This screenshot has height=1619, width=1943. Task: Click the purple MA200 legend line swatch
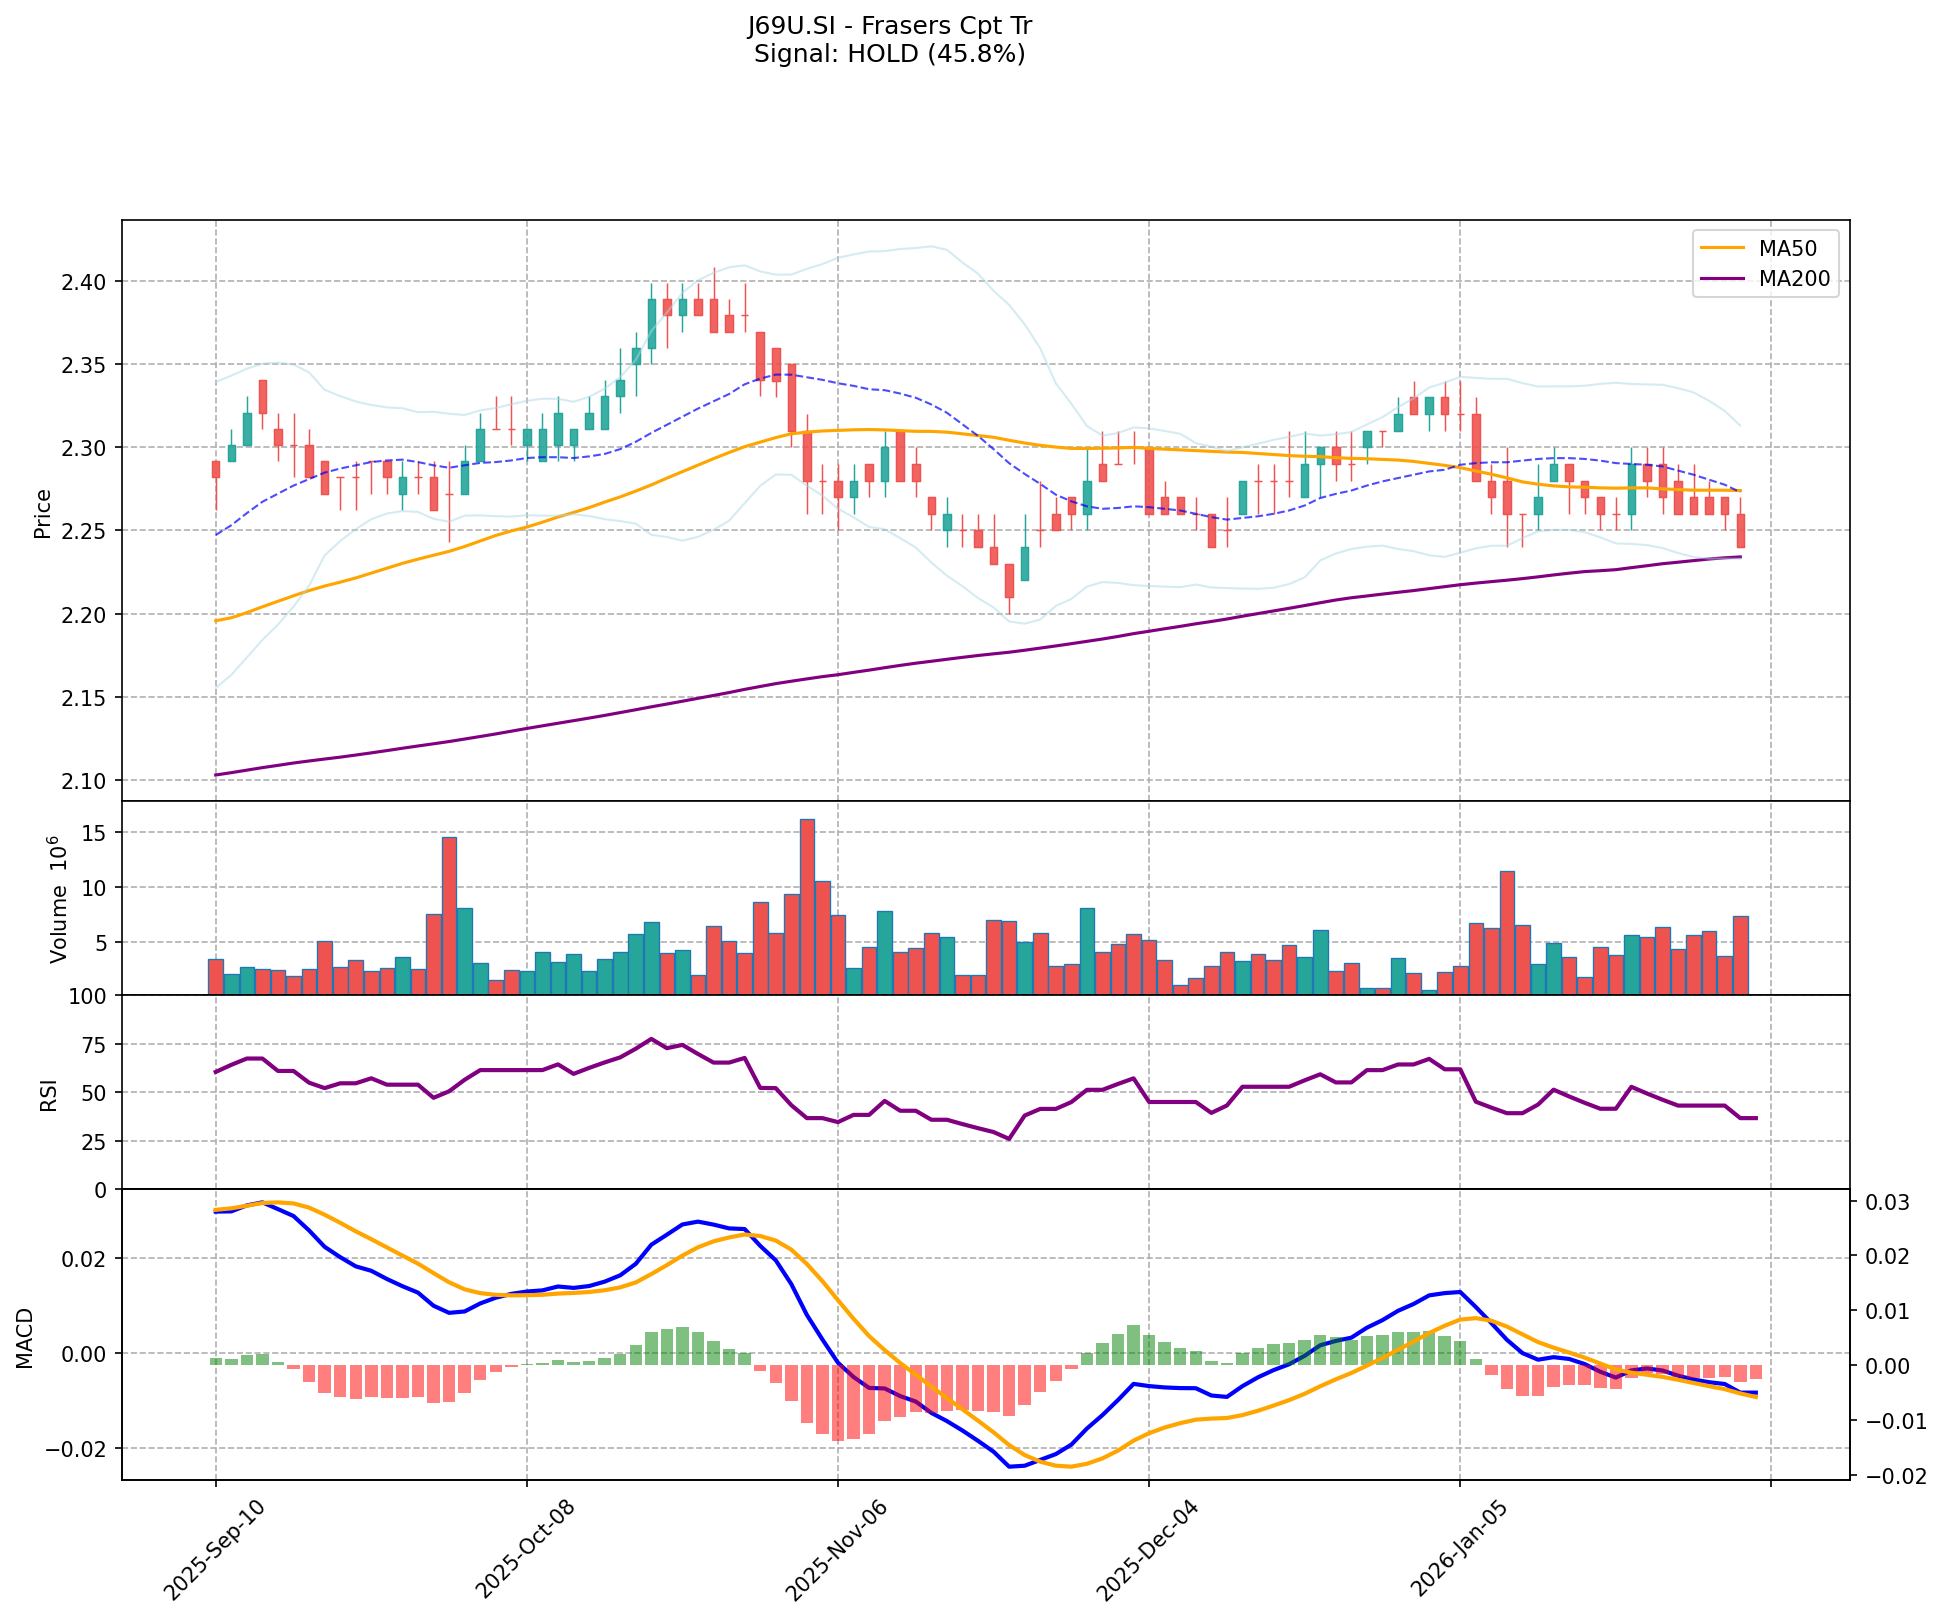point(1724,279)
